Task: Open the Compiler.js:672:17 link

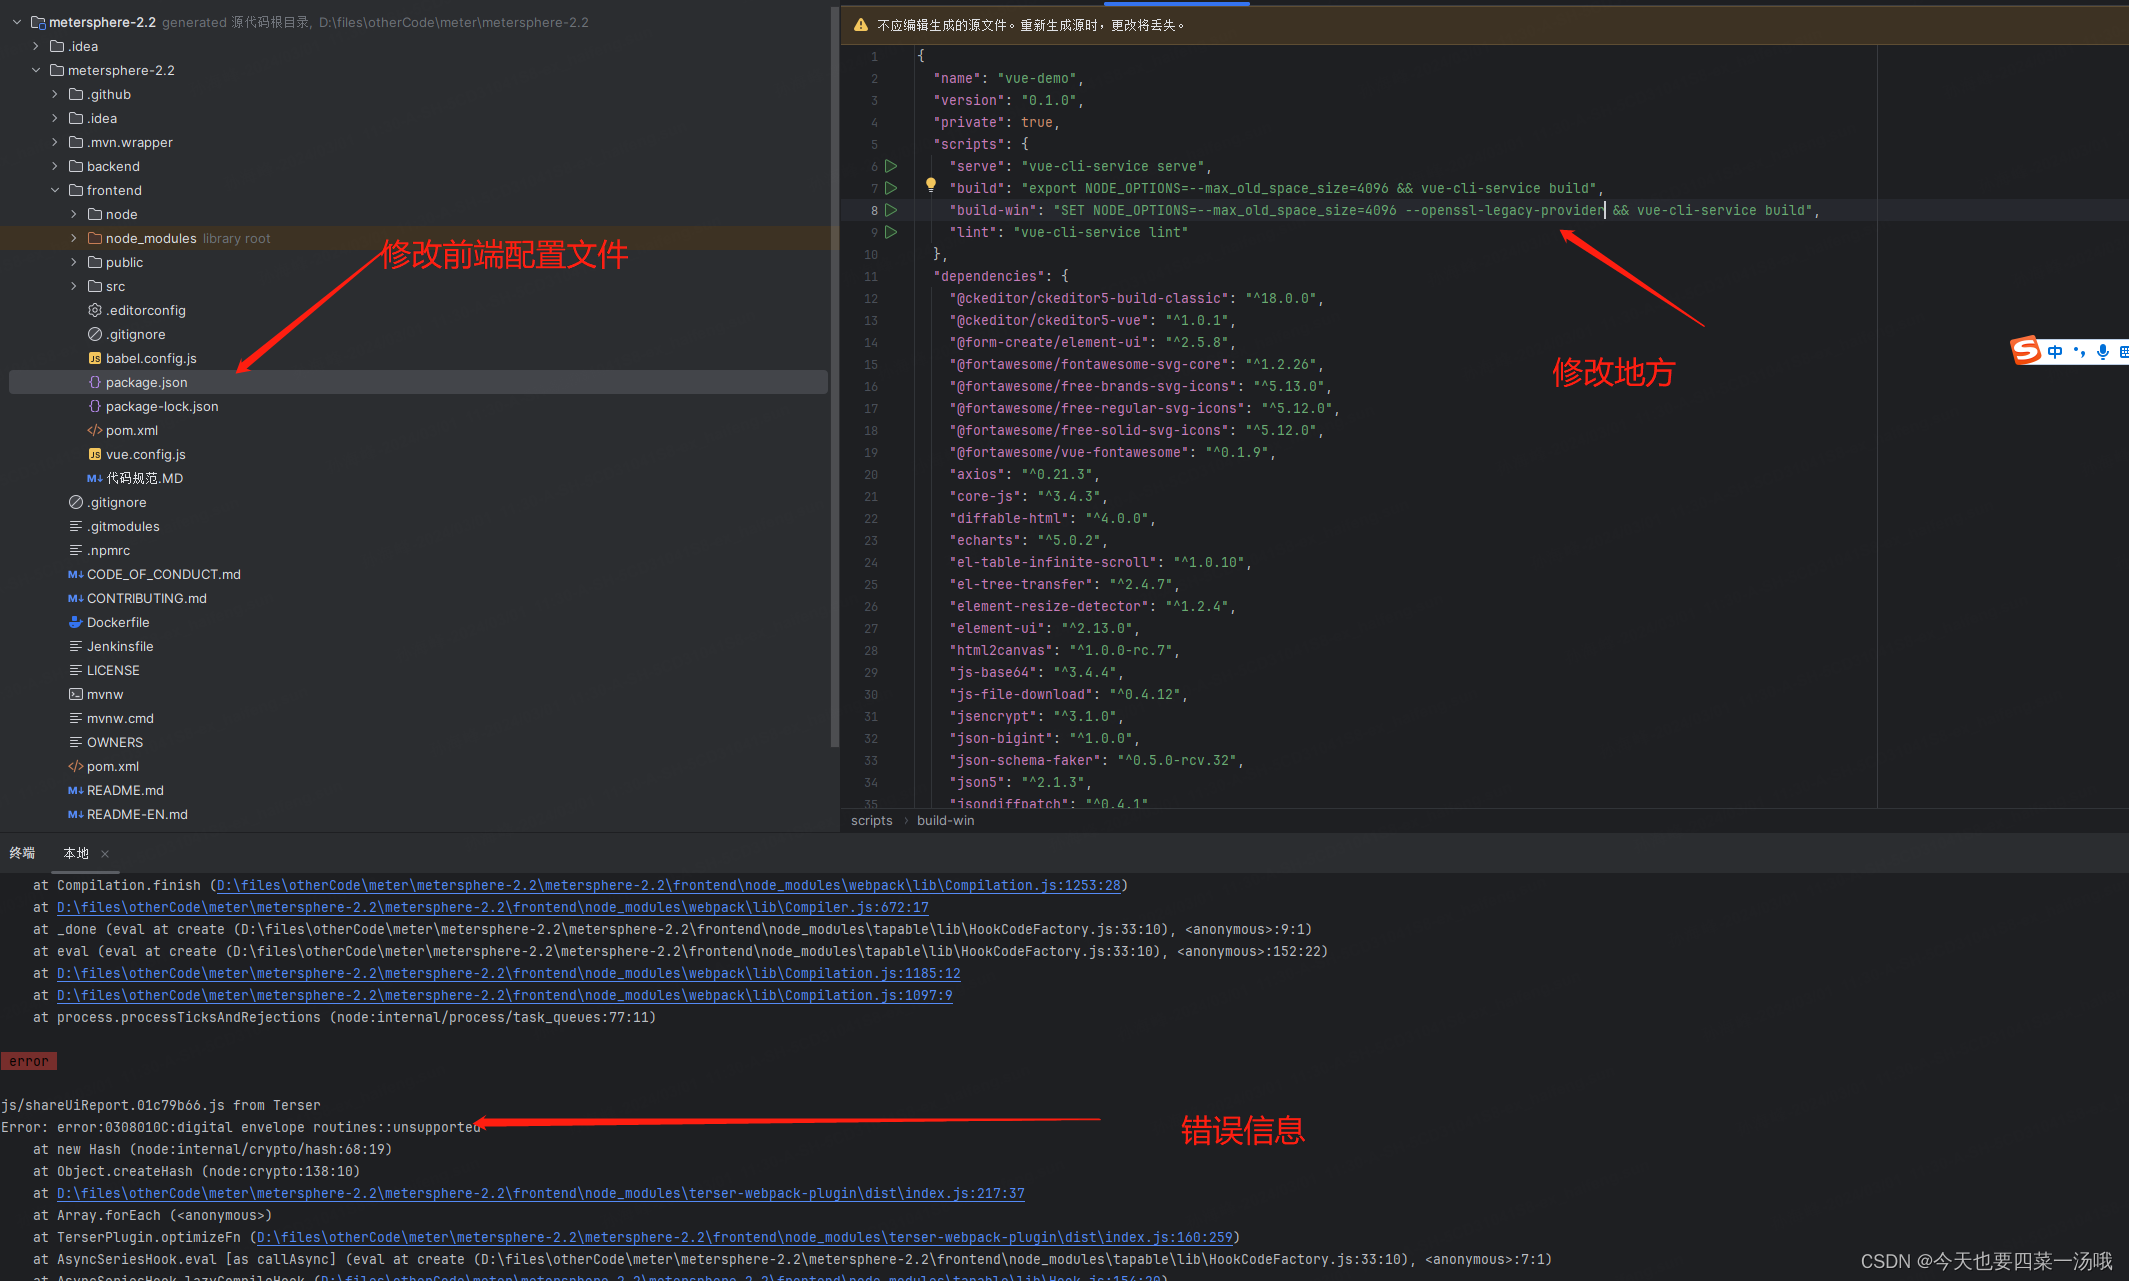Action: 493,907
